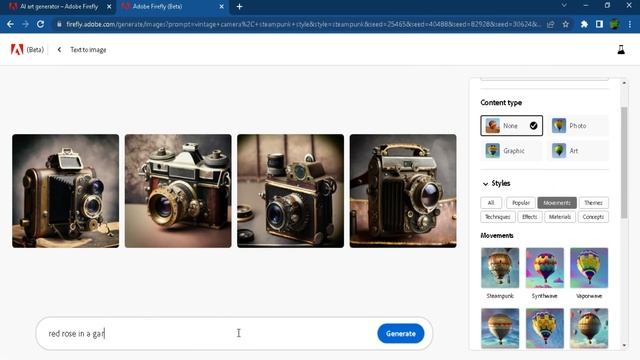Select the Themes styles filter
The width and height of the screenshot is (640, 360).
pyautogui.click(x=593, y=203)
